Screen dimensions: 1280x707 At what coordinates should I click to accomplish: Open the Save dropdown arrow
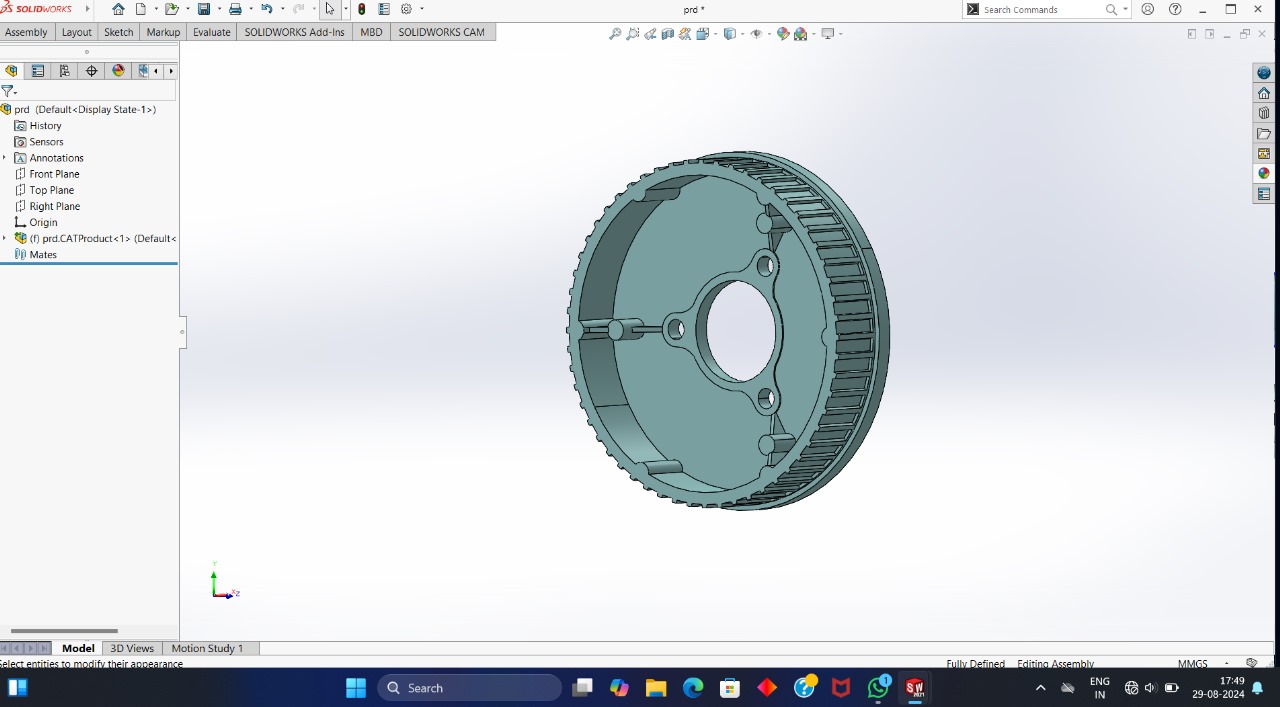[x=219, y=9]
